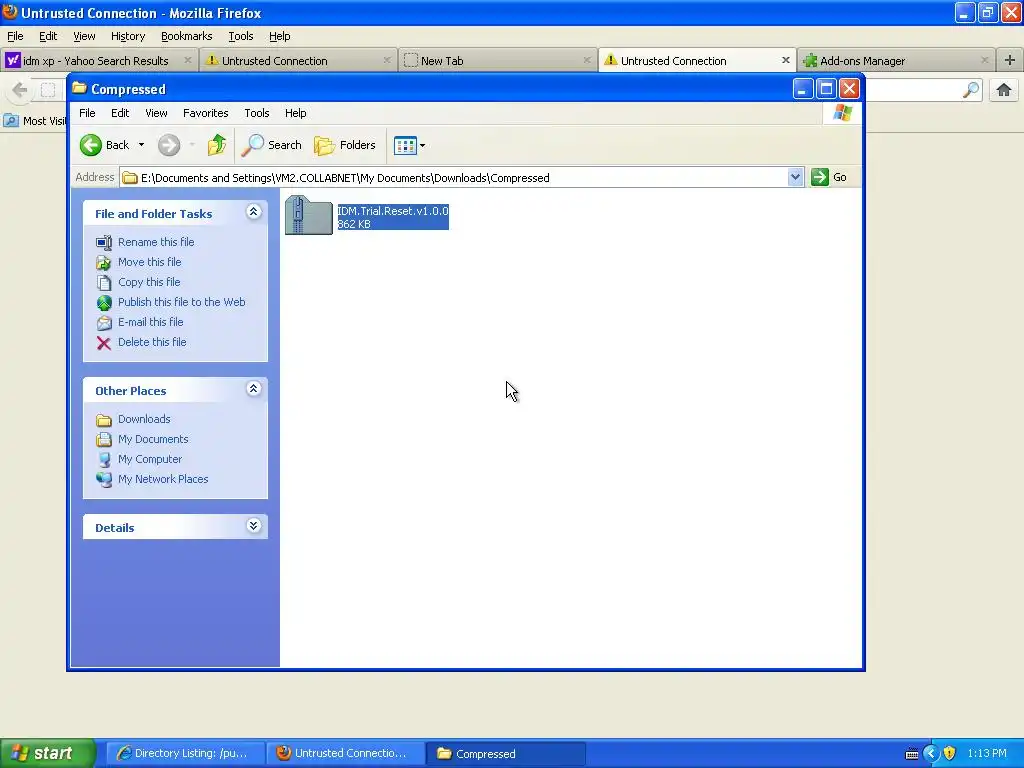Expand the Details panel
Viewport: 1024px width, 768px height.
click(253, 526)
